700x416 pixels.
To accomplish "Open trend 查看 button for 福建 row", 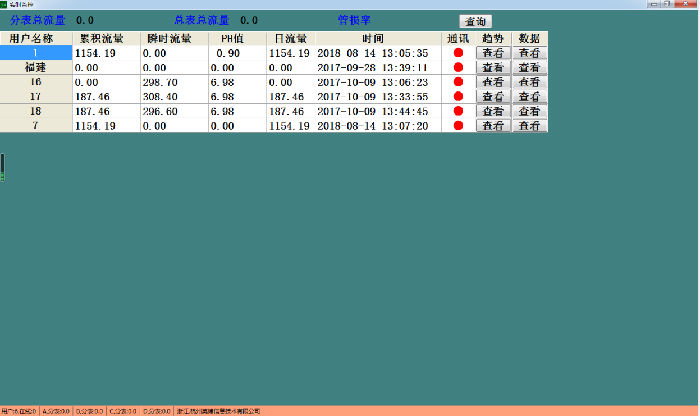I will tap(493, 67).
